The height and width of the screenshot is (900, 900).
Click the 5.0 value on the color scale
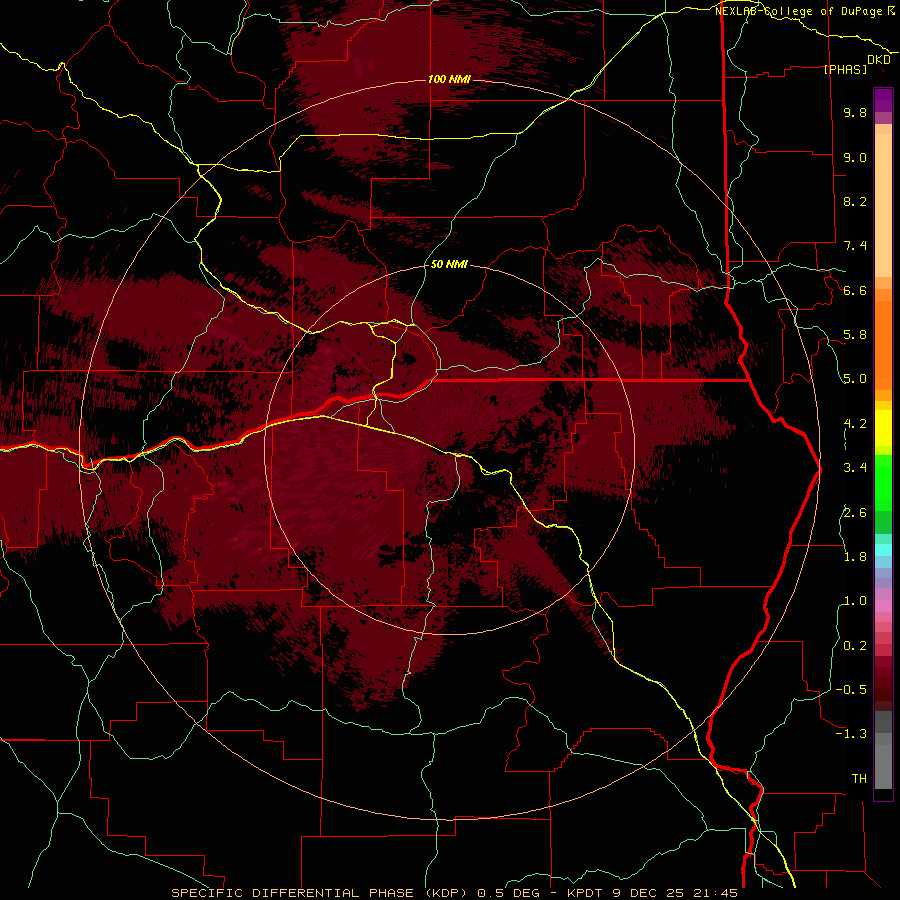click(855, 379)
